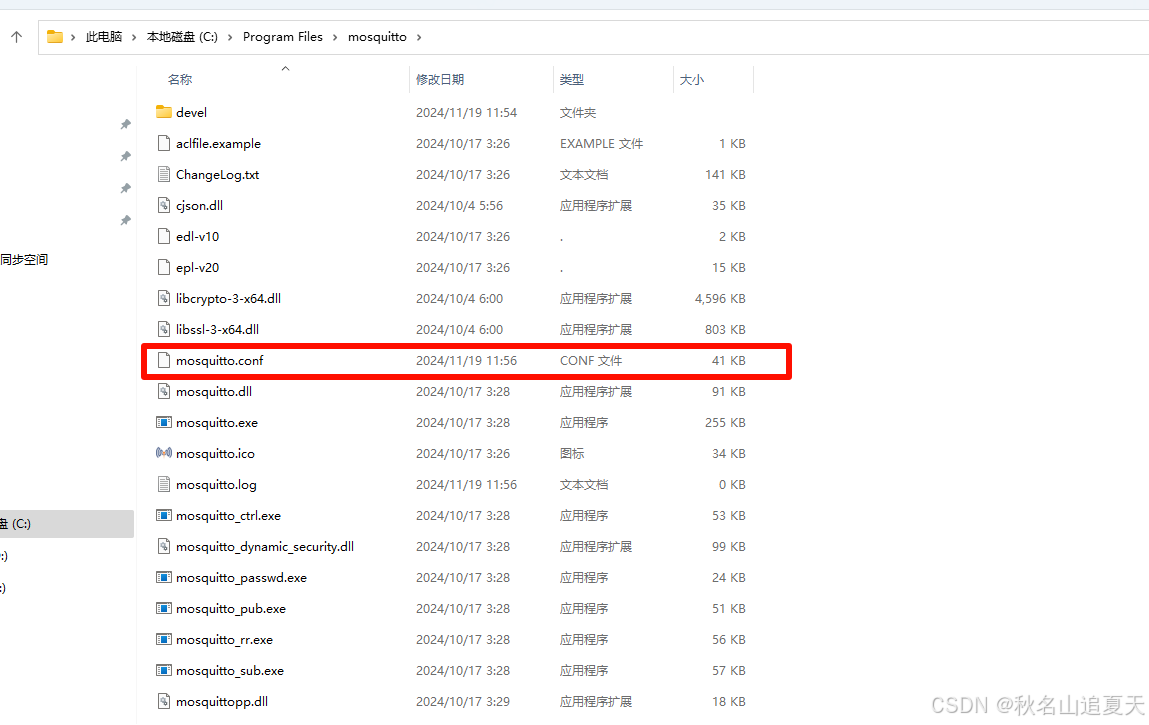Go to 此电脑 in the breadcrumb
The height and width of the screenshot is (725, 1149).
[104, 37]
